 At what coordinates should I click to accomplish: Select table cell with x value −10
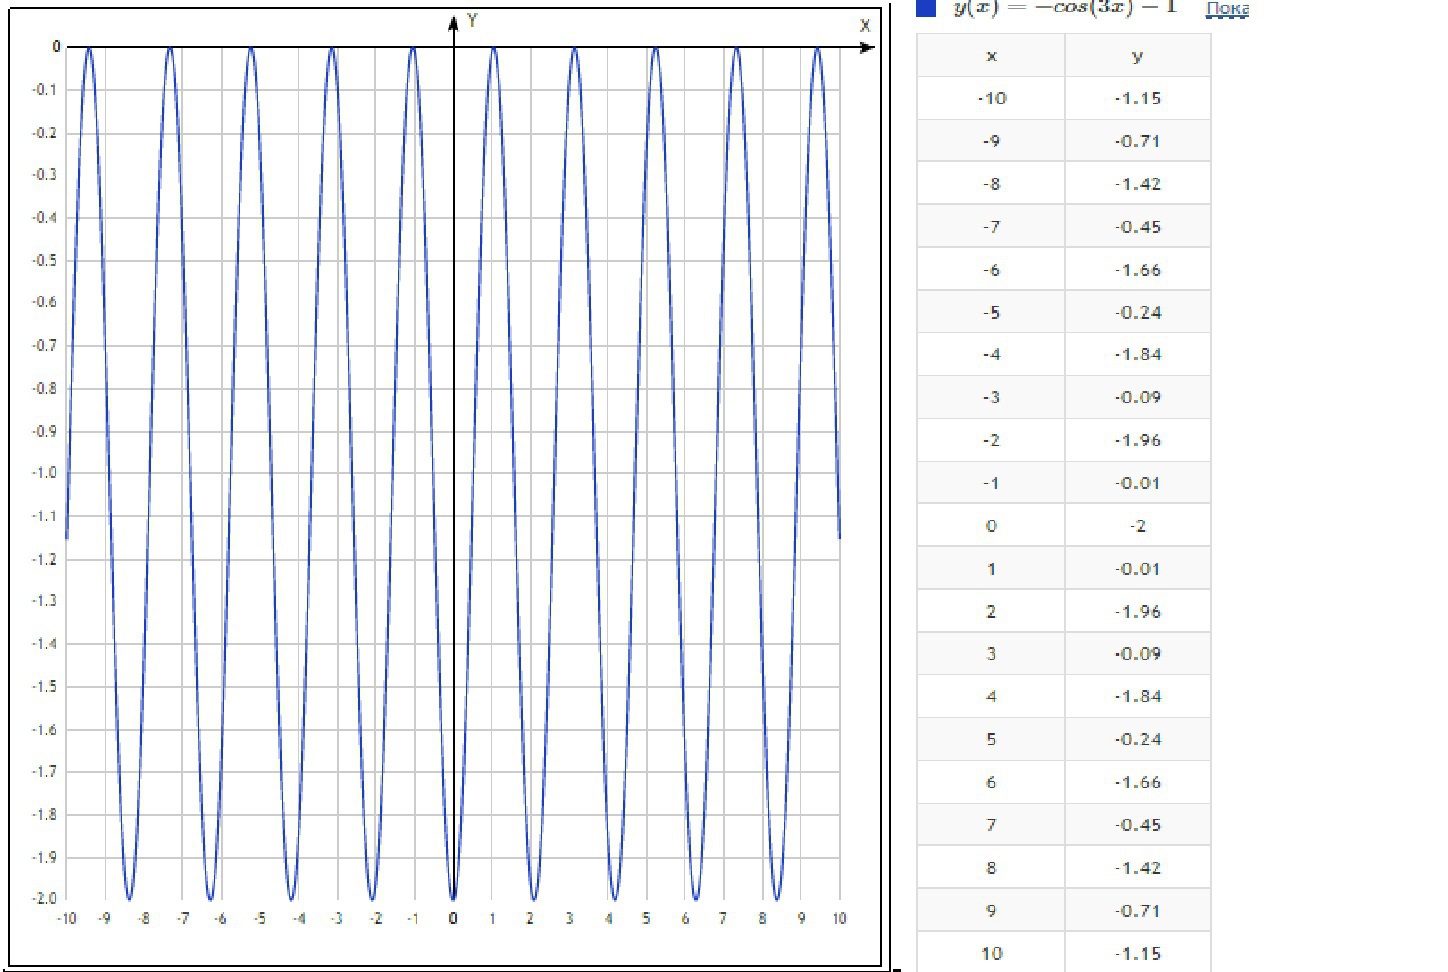tap(991, 98)
